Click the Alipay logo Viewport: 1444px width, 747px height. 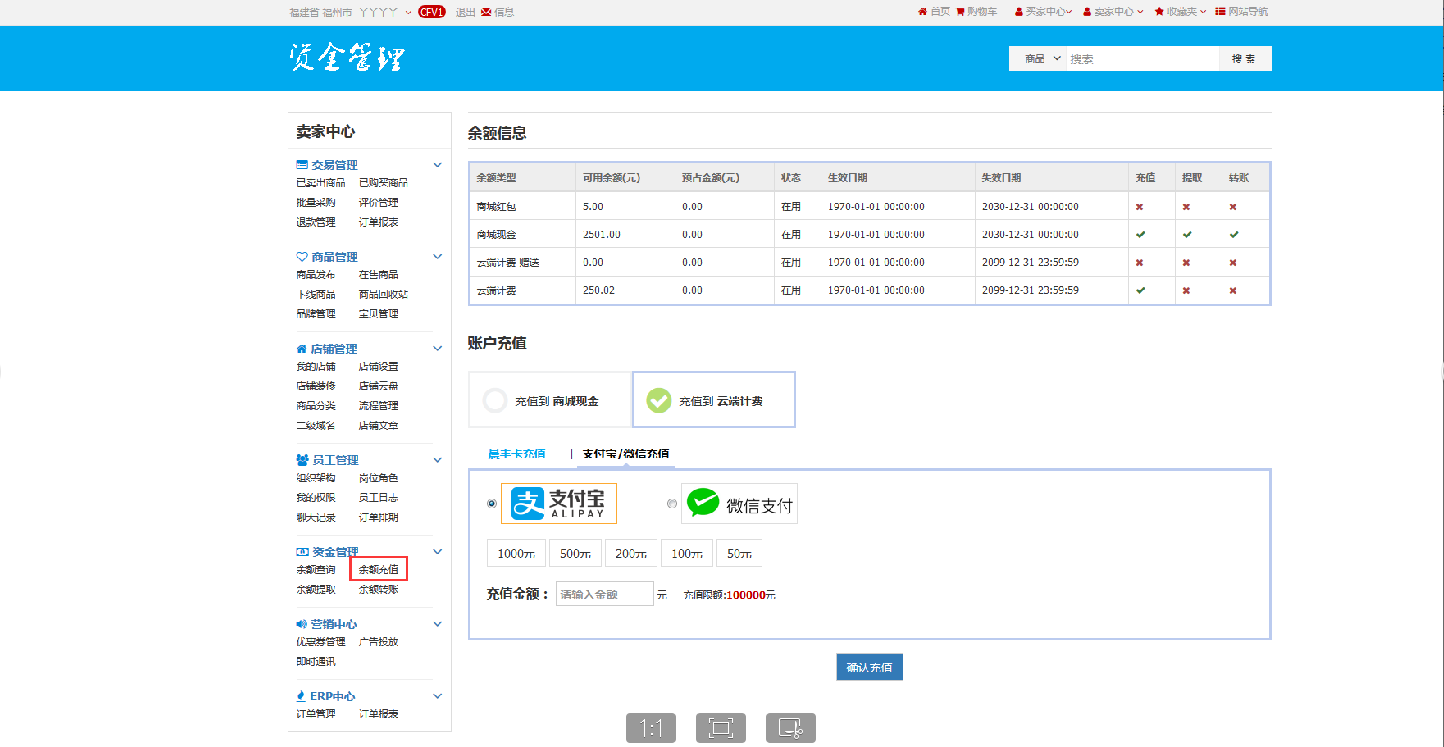pyautogui.click(x=559, y=503)
